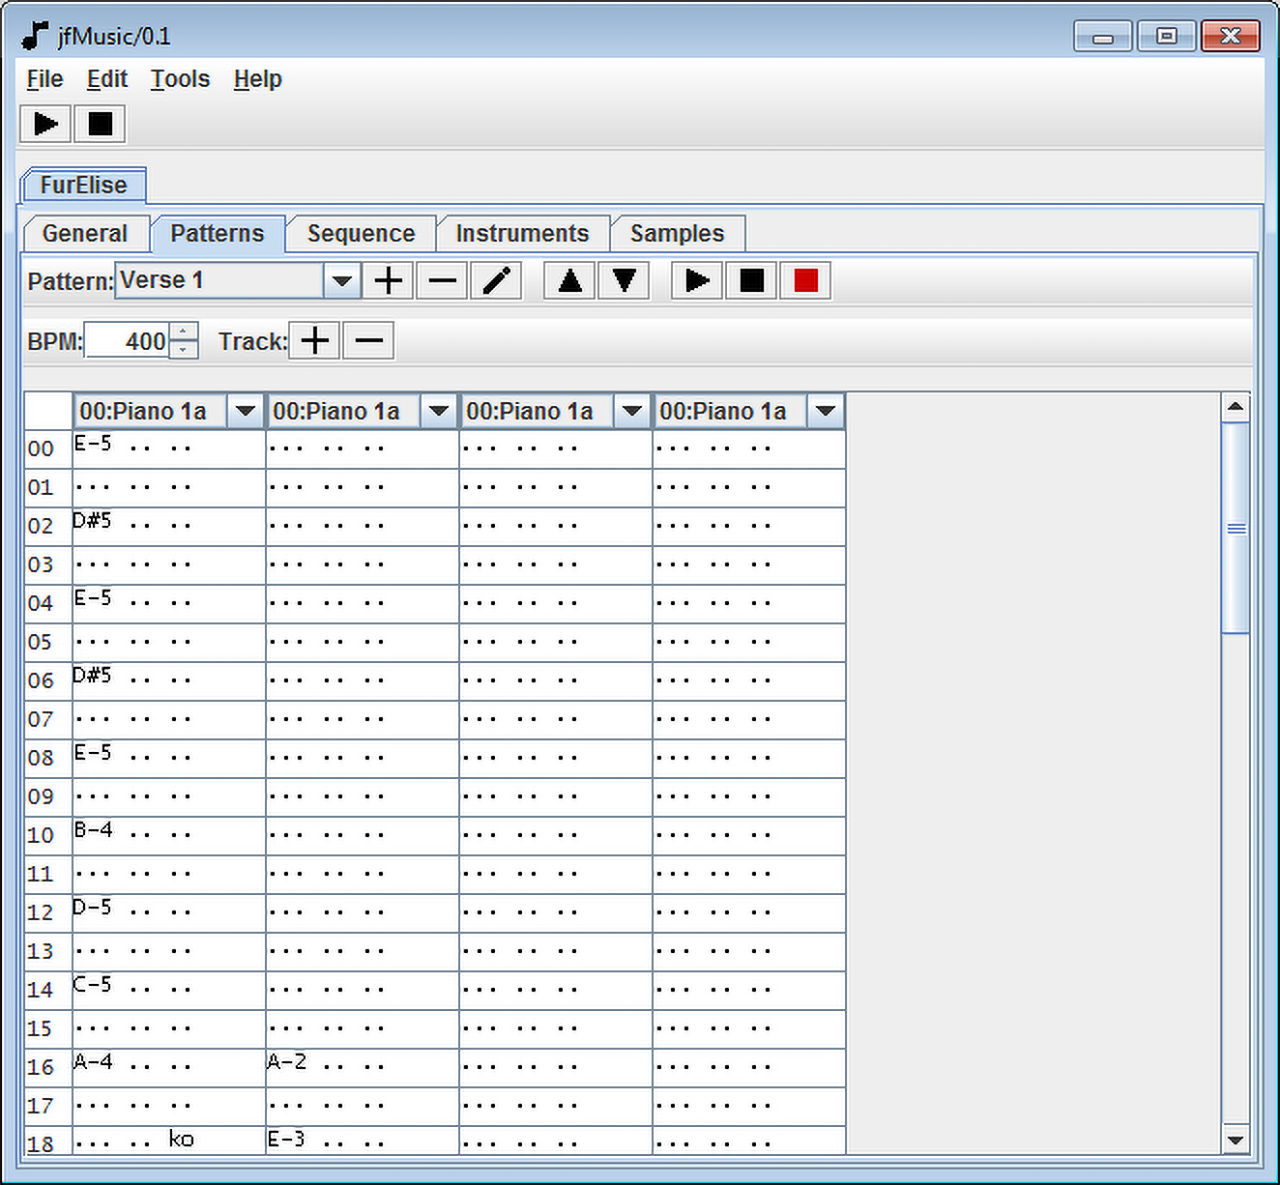Switch to the General tab
The image size is (1280, 1185).
(x=85, y=233)
